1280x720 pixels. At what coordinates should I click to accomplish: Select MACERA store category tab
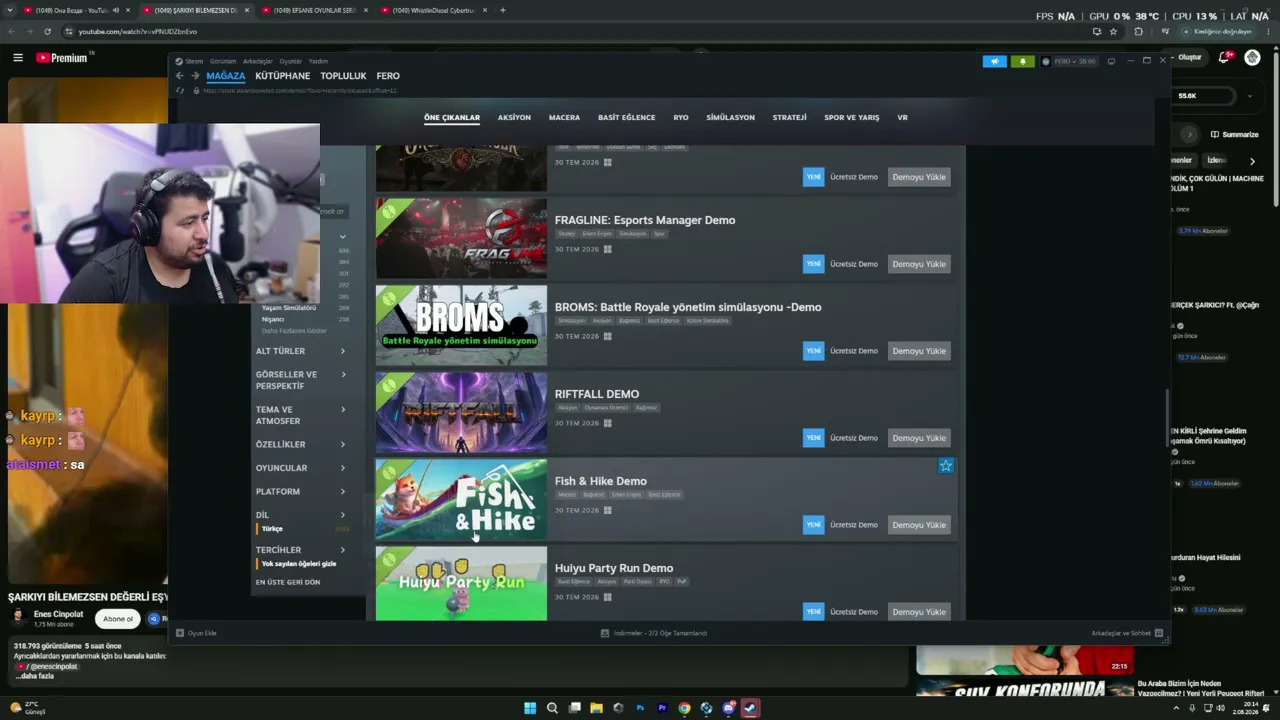(x=564, y=118)
